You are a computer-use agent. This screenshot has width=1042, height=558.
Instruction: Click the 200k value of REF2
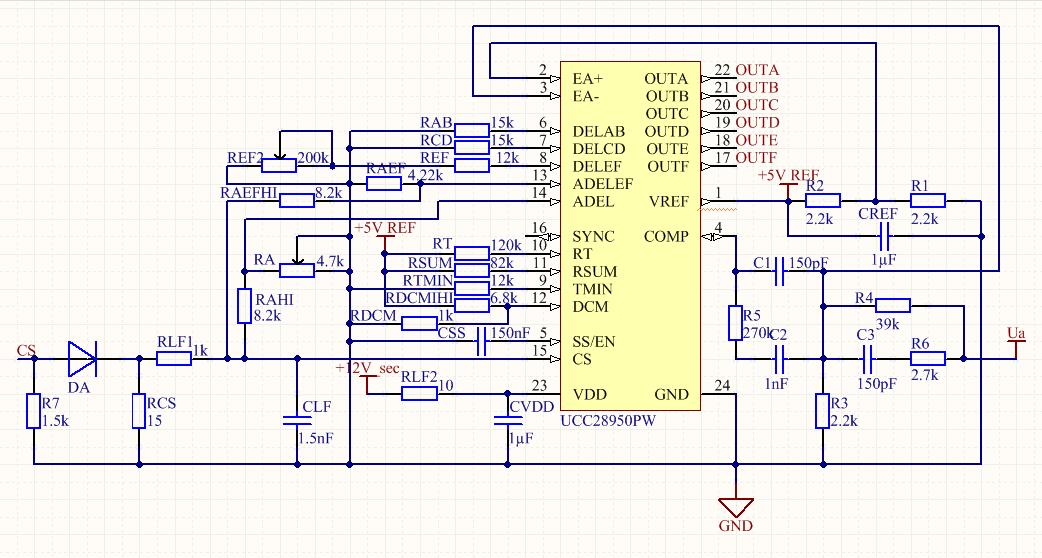click(x=312, y=158)
